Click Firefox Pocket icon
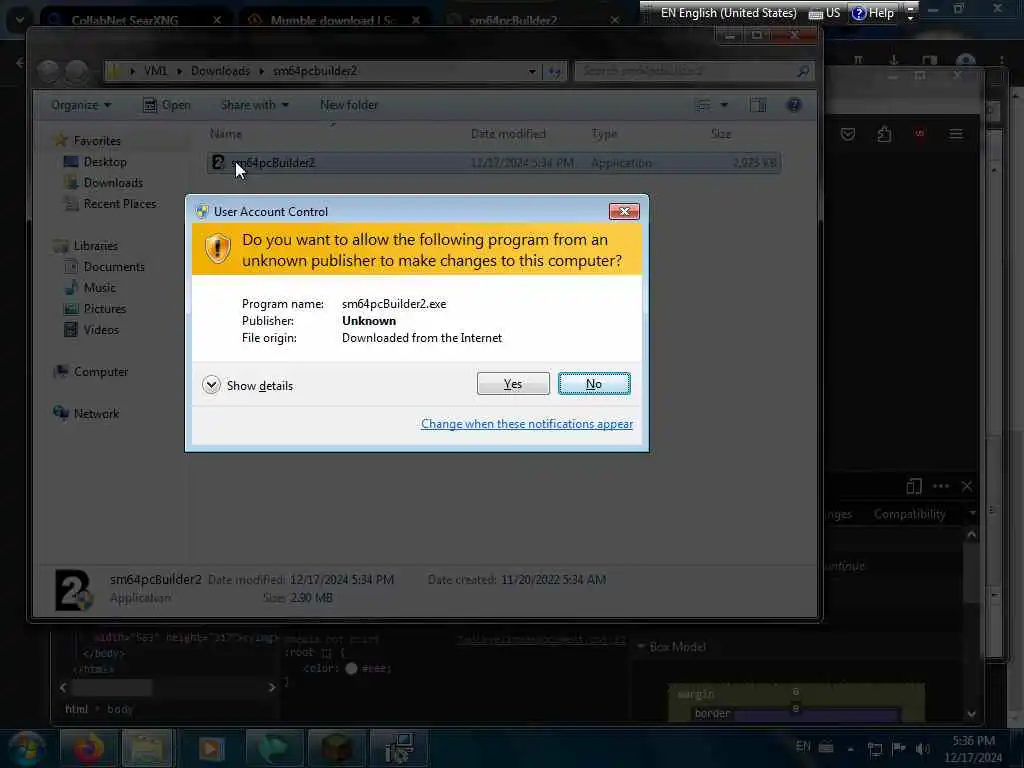The height and width of the screenshot is (768, 1024). 848,135
